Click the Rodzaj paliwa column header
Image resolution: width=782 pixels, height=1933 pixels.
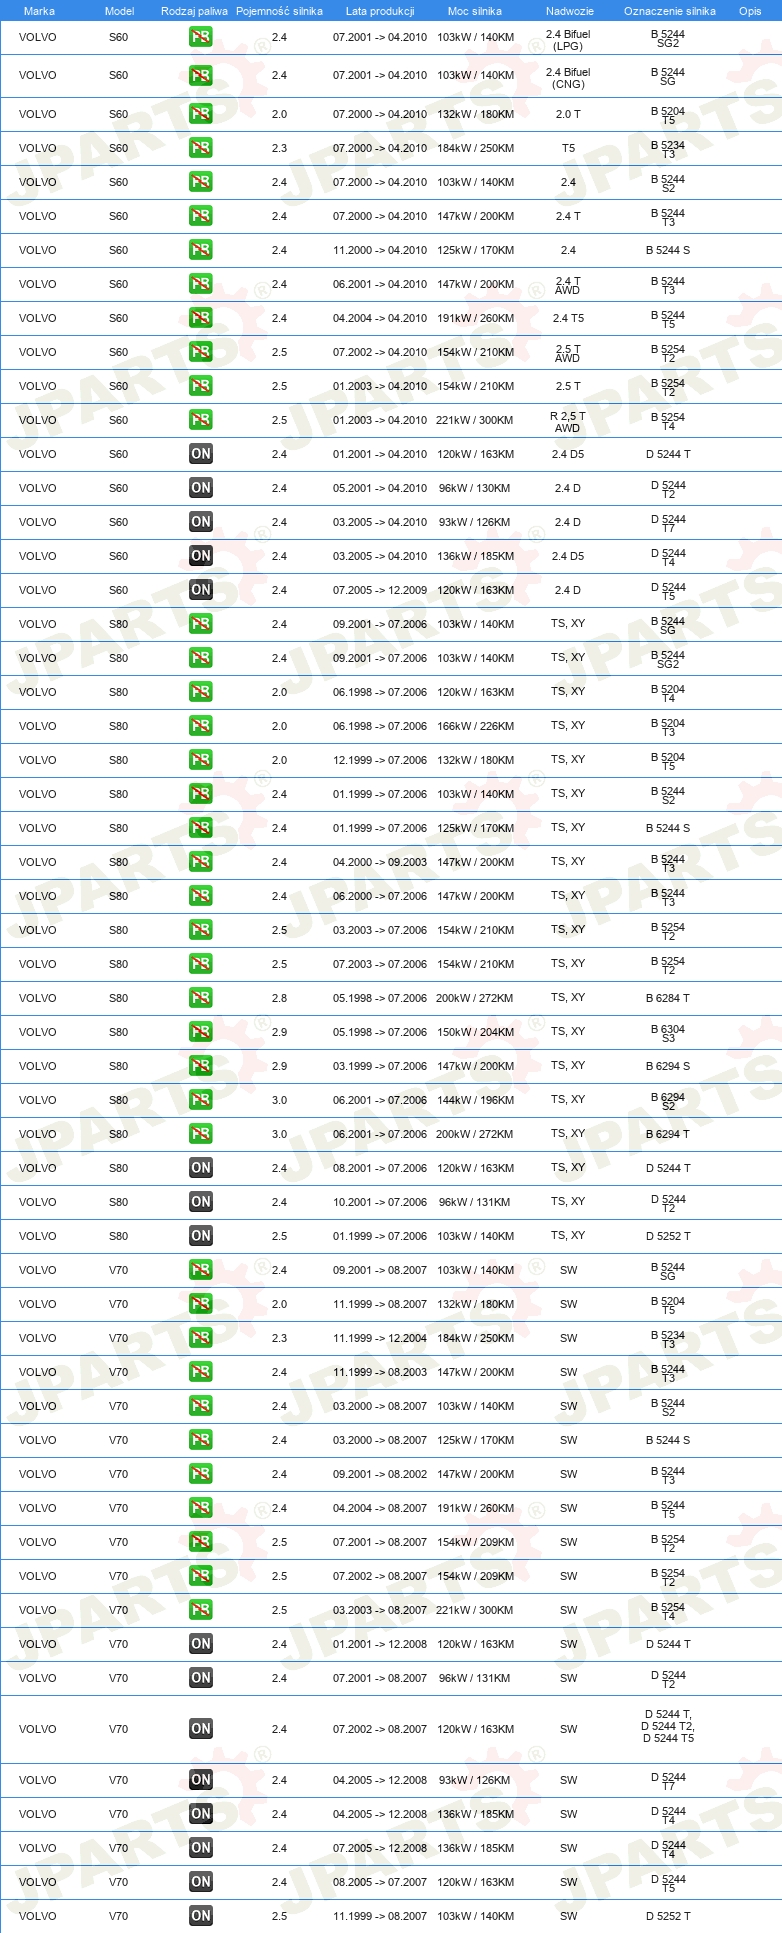point(194,11)
